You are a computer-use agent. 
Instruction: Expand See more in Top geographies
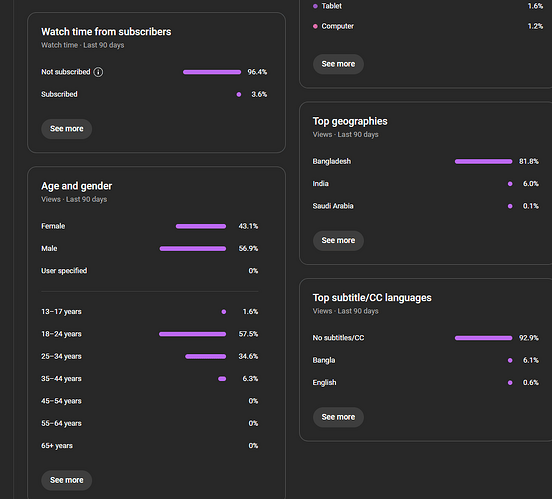tap(338, 241)
